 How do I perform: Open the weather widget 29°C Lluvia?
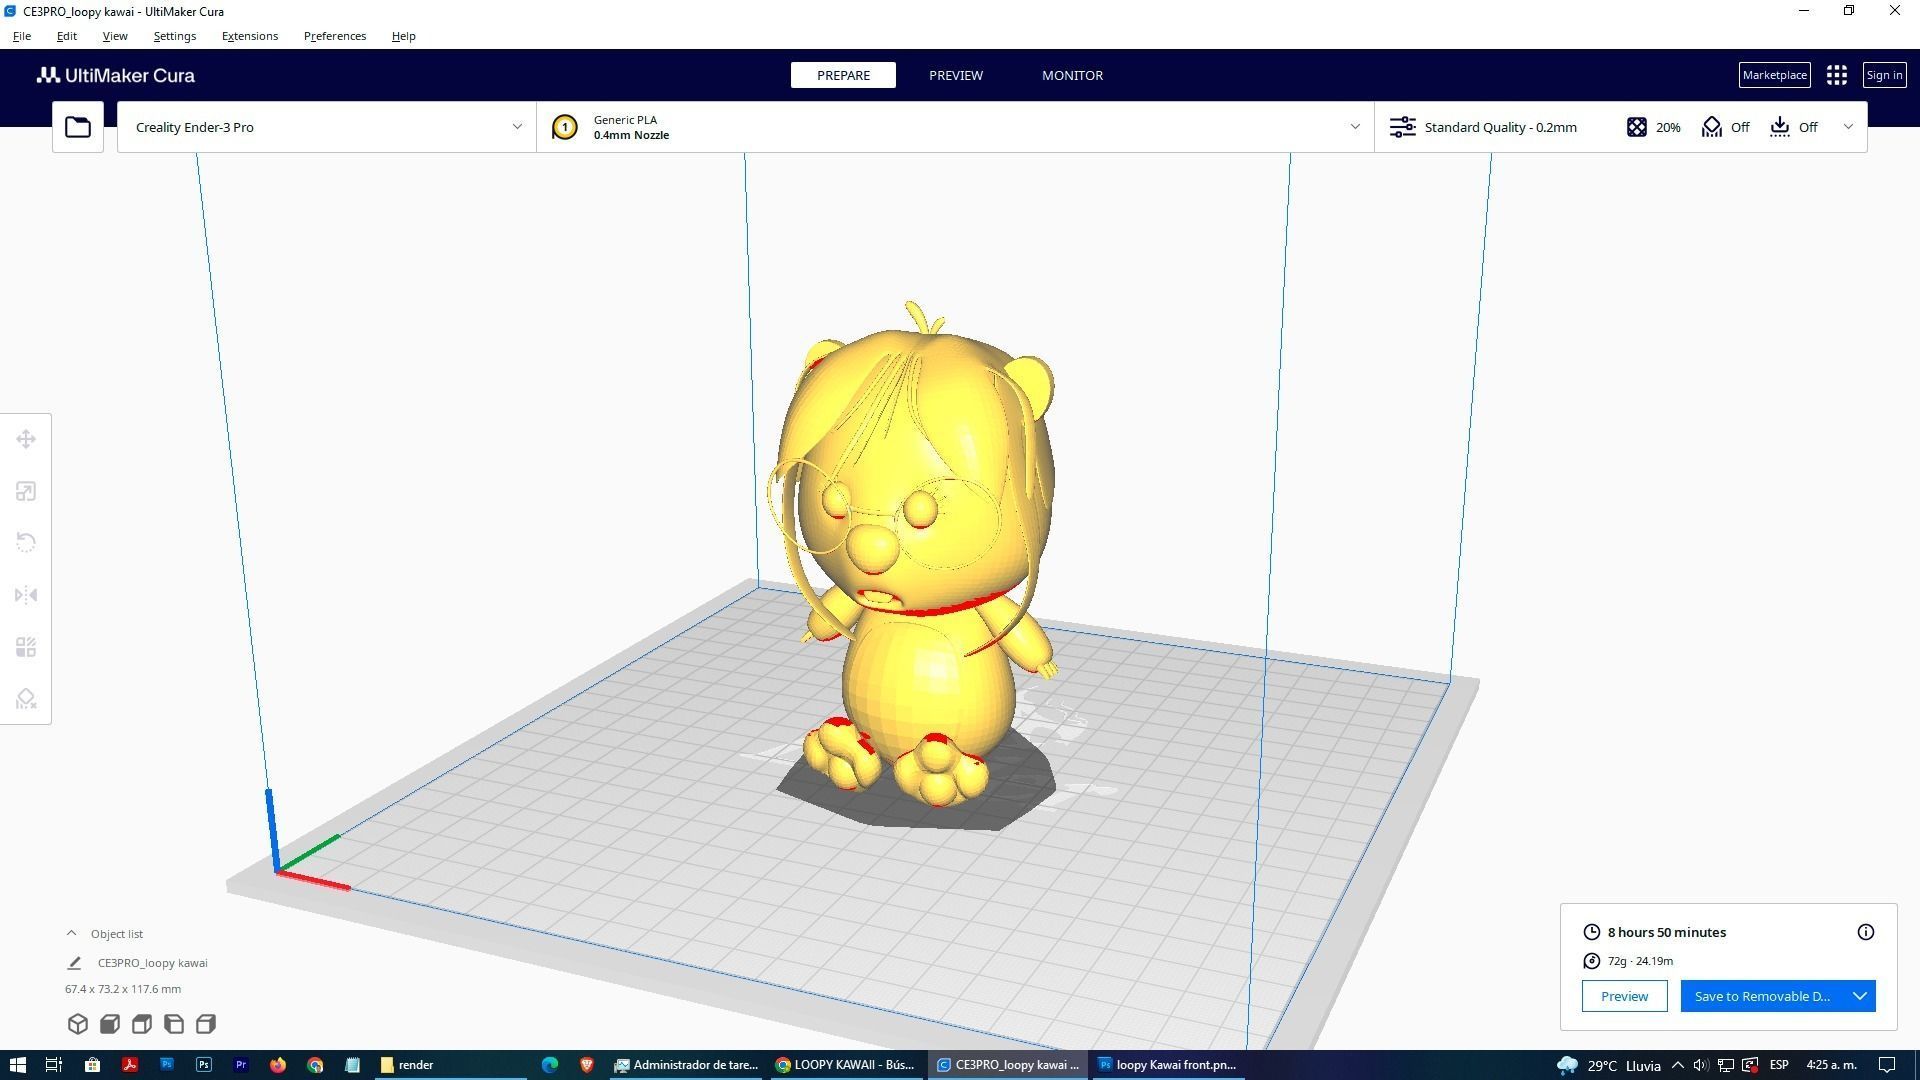[x=1609, y=1065]
